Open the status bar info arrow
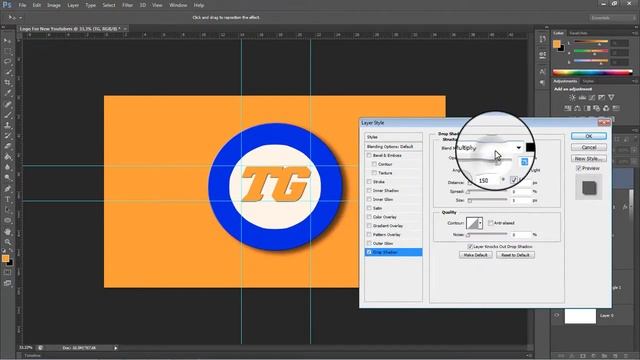This screenshot has width=640, height=360. click(116, 348)
